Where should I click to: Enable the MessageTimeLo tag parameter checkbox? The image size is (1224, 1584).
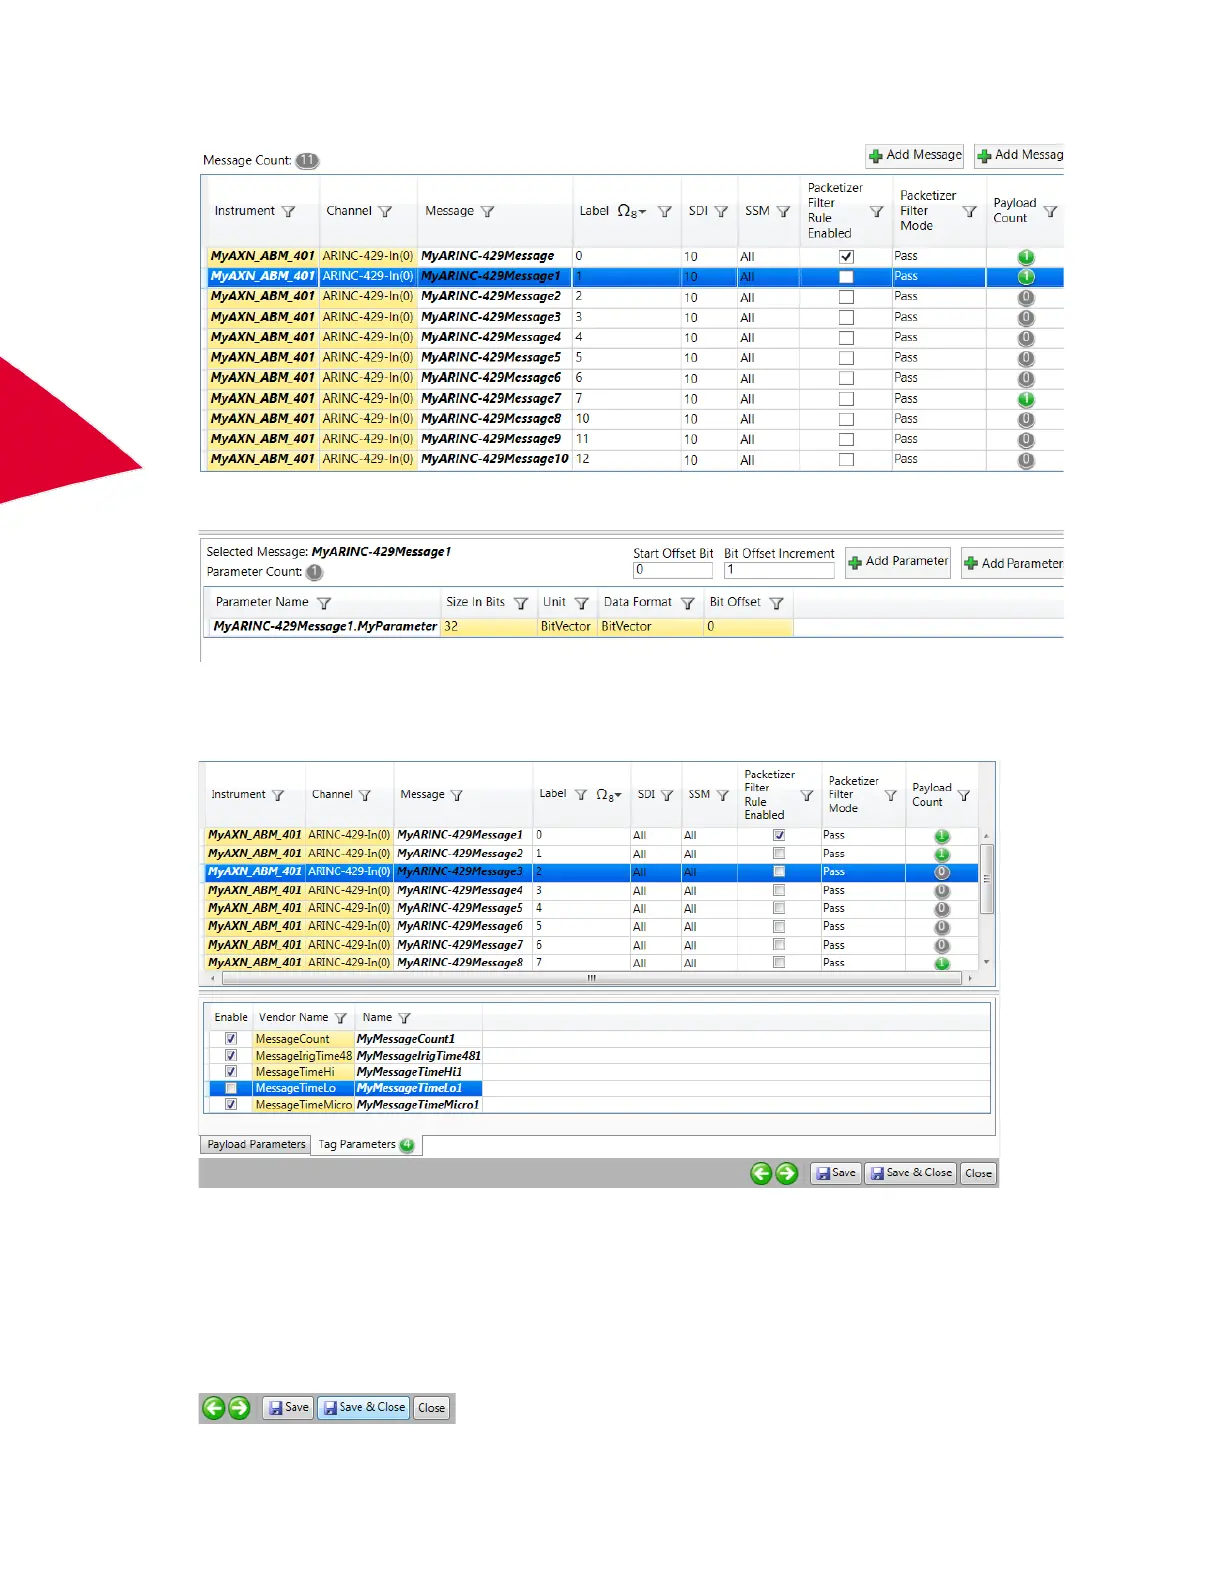[x=231, y=1088]
